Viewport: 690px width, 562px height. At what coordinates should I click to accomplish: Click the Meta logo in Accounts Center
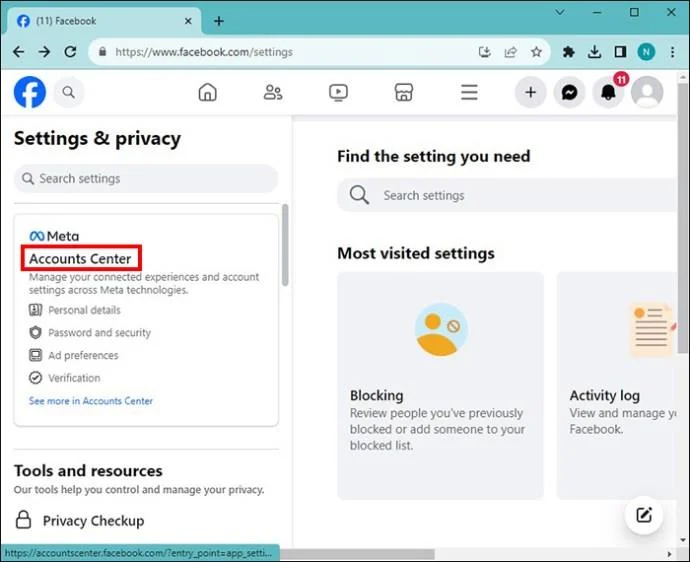point(54,236)
